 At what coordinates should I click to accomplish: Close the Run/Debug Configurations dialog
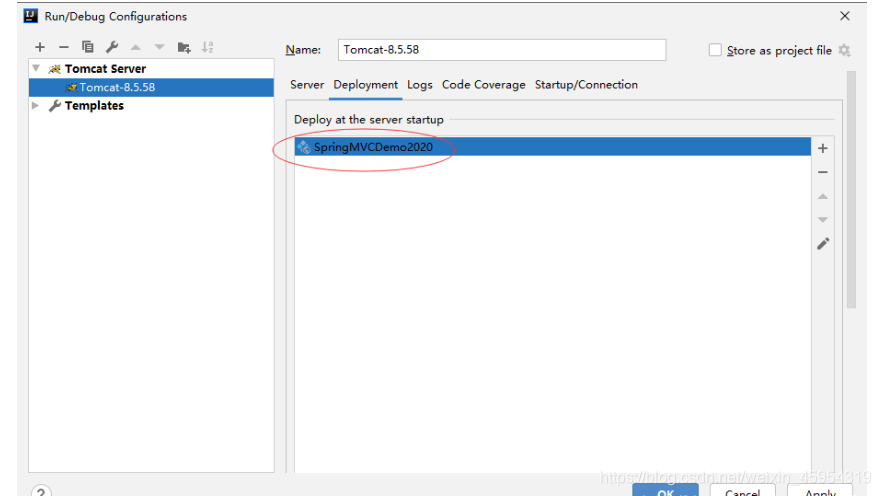pyautogui.click(x=844, y=16)
